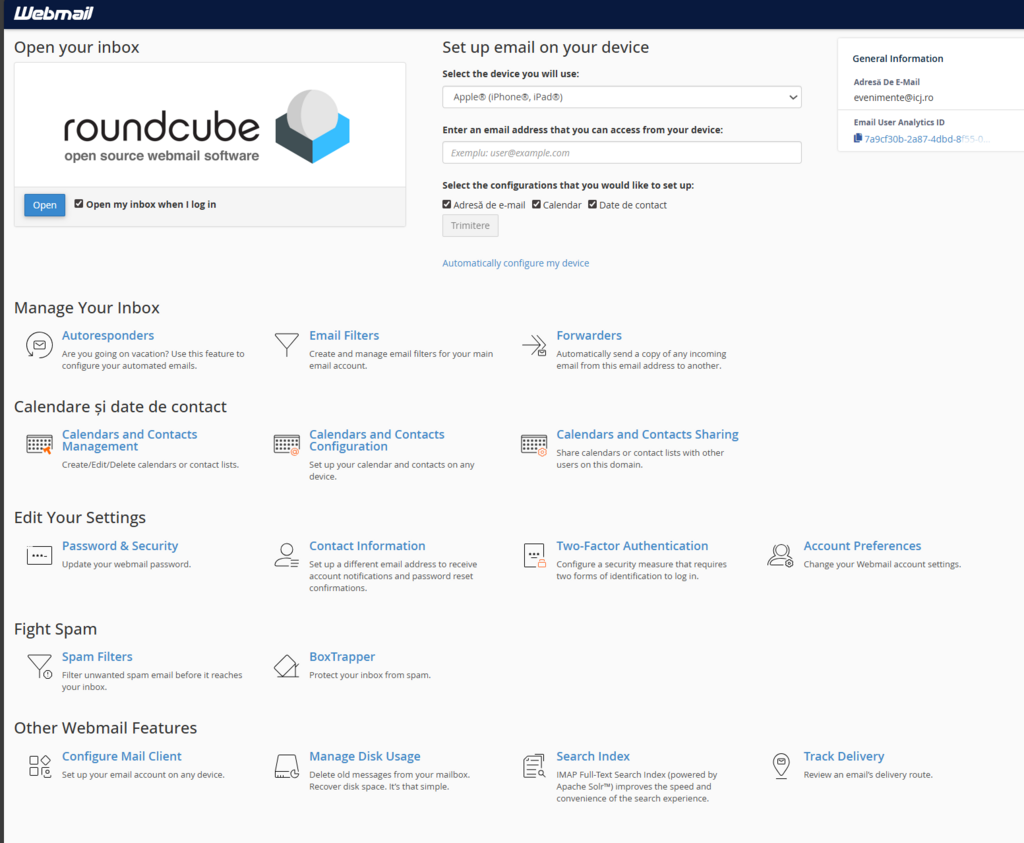Click the Autoresponders envelope icon
This screenshot has height=843, width=1024.
click(x=39, y=346)
